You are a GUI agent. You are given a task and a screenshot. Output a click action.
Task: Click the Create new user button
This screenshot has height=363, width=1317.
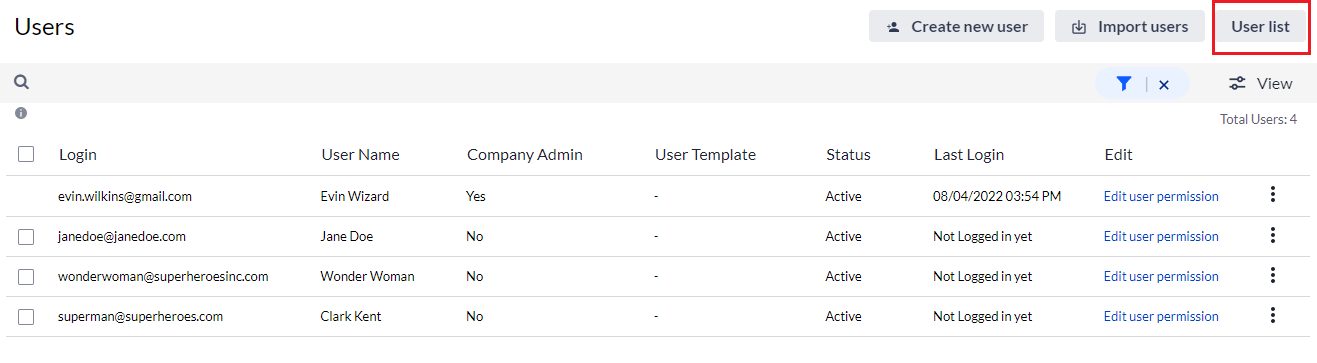[x=956, y=27]
